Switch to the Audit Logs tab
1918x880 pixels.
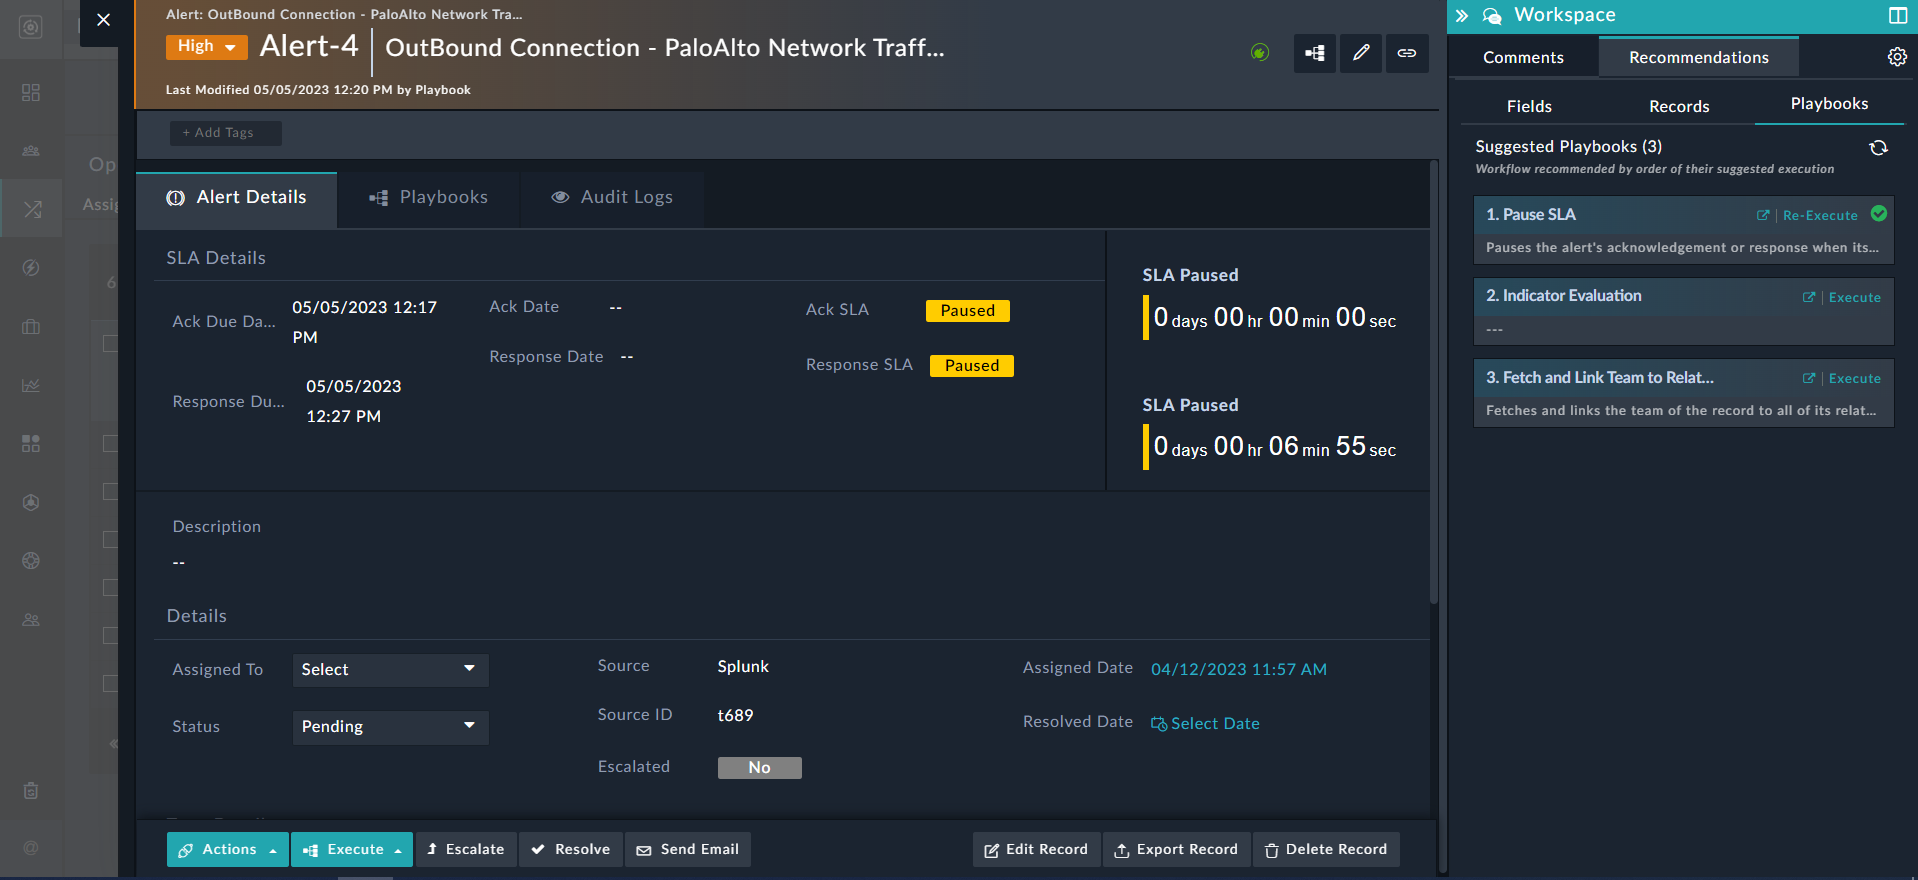pyautogui.click(x=612, y=198)
